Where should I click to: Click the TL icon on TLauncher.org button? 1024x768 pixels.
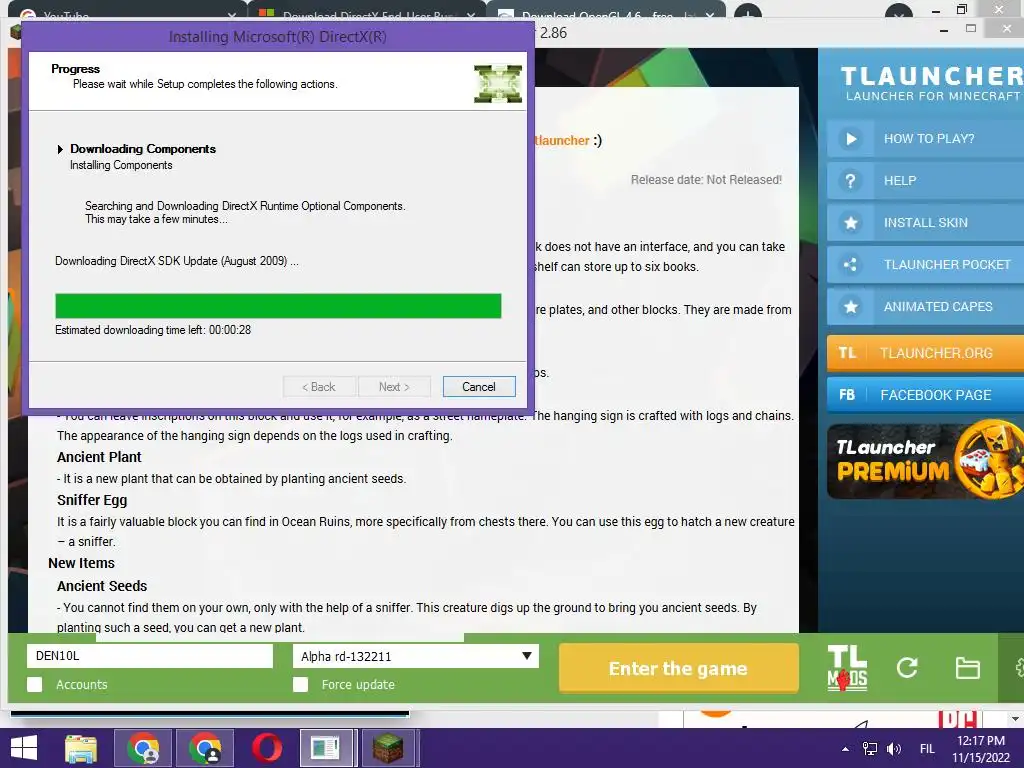847,353
